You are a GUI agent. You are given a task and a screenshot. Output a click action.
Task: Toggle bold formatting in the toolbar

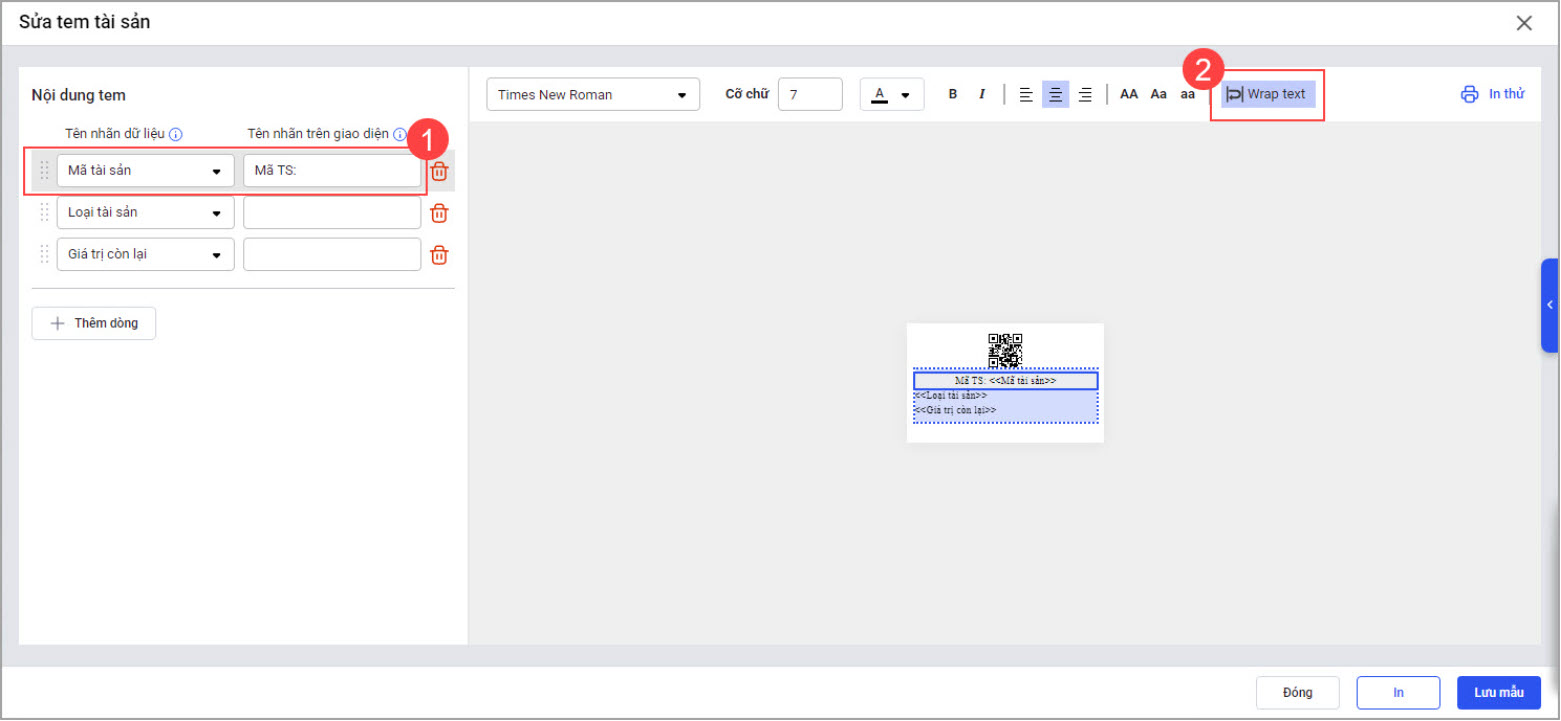pyautogui.click(x=952, y=95)
